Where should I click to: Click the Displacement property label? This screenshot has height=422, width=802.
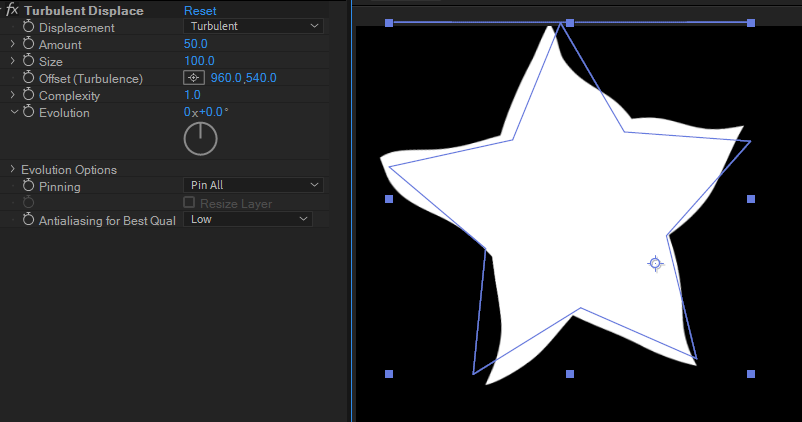[x=77, y=28]
